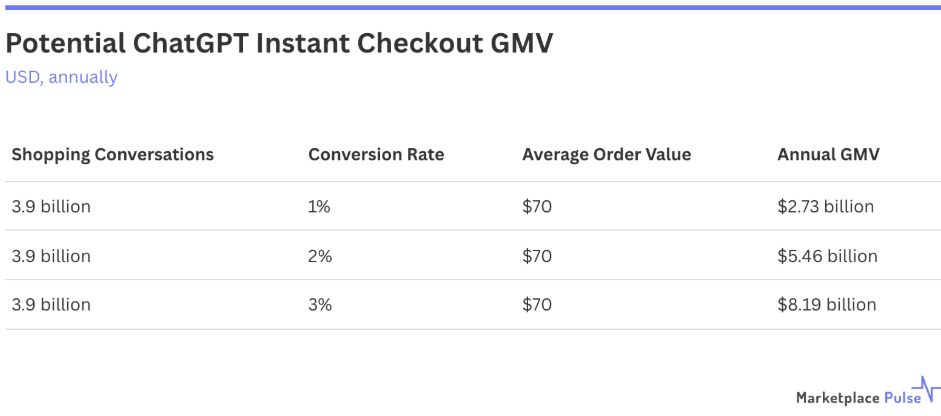Viewport: 941px width, 416px height.
Task: Click the $2.73 billion GMV cell
Action: (x=825, y=207)
